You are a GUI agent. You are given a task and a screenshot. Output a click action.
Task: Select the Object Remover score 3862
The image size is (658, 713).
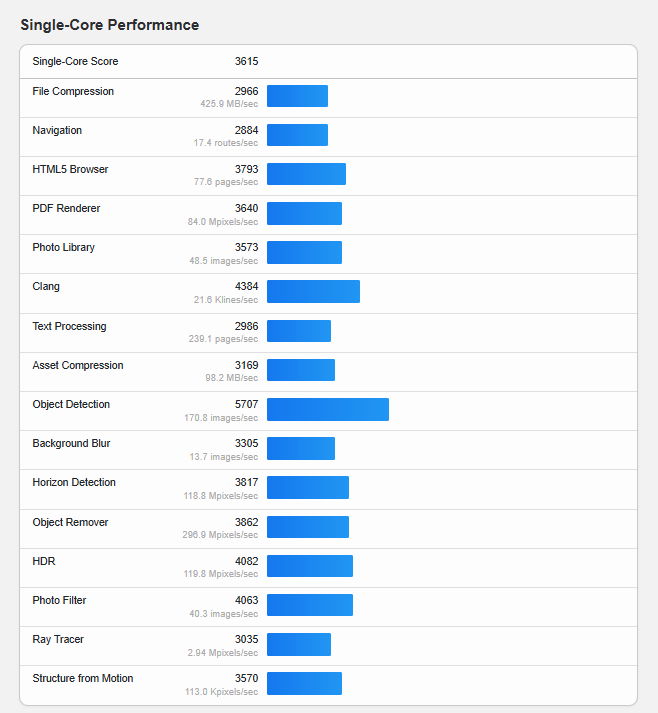[x=246, y=523]
